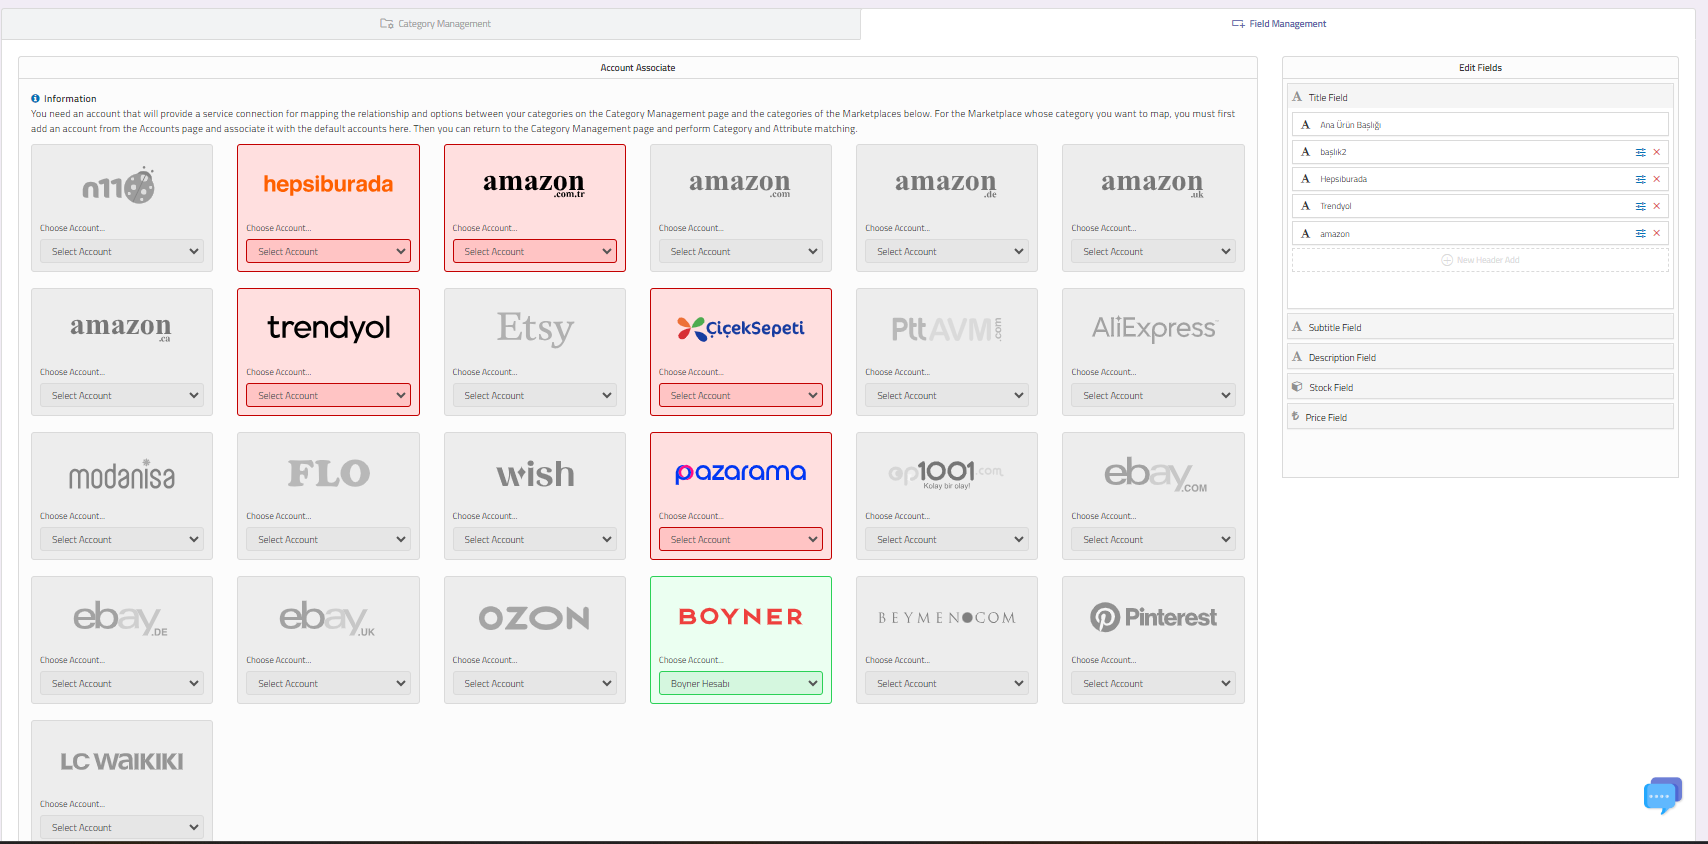Open Select Account dropdown under hepsiburada
This screenshot has width=1708, height=844.
coord(328,252)
